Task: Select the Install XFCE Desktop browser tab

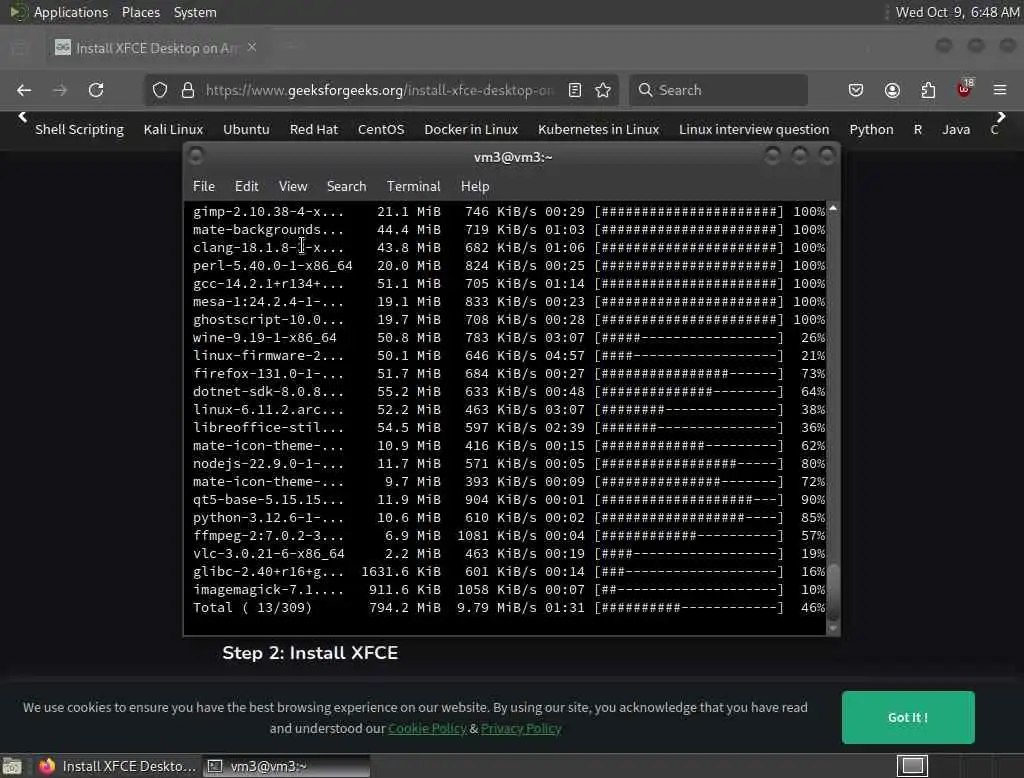Action: point(155,48)
